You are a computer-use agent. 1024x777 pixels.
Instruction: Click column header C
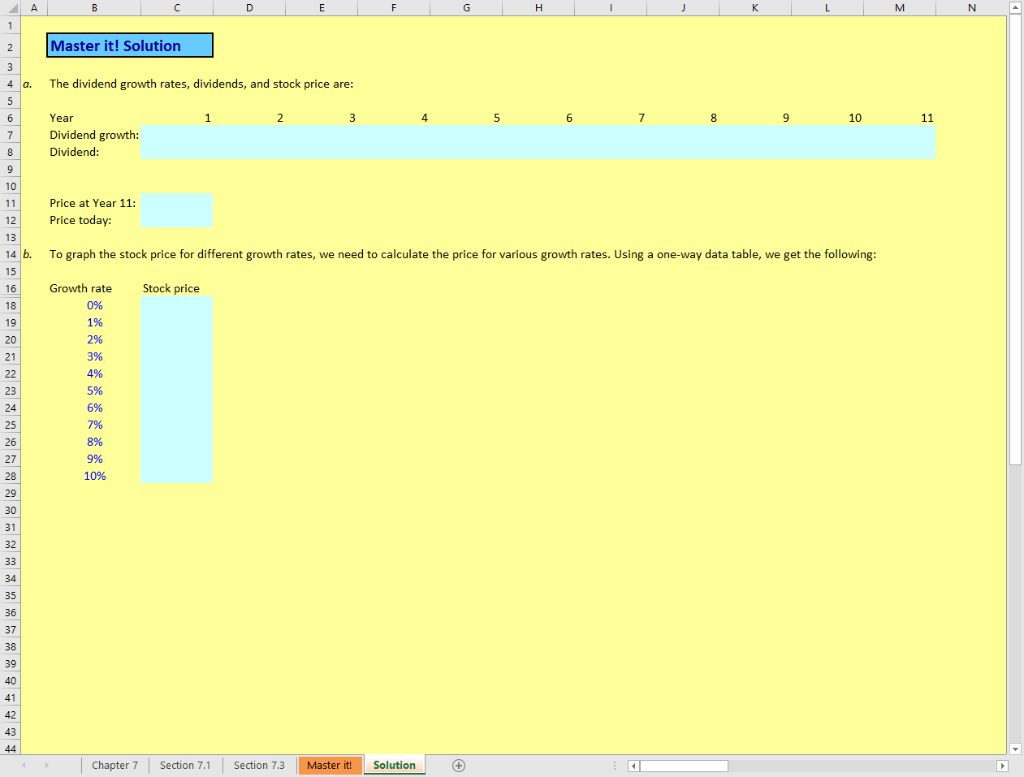(176, 8)
